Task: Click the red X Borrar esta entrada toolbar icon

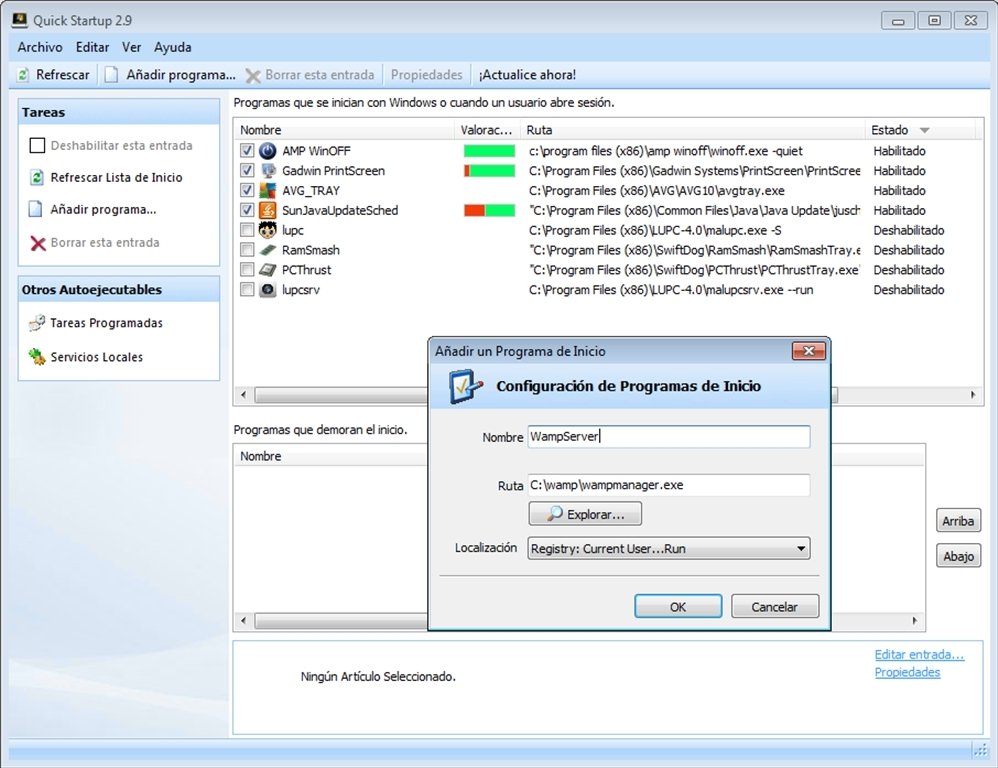Action: [253, 76]
